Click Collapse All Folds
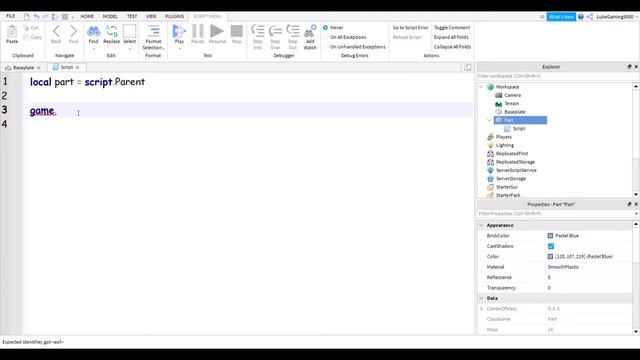 pos(452,47)
